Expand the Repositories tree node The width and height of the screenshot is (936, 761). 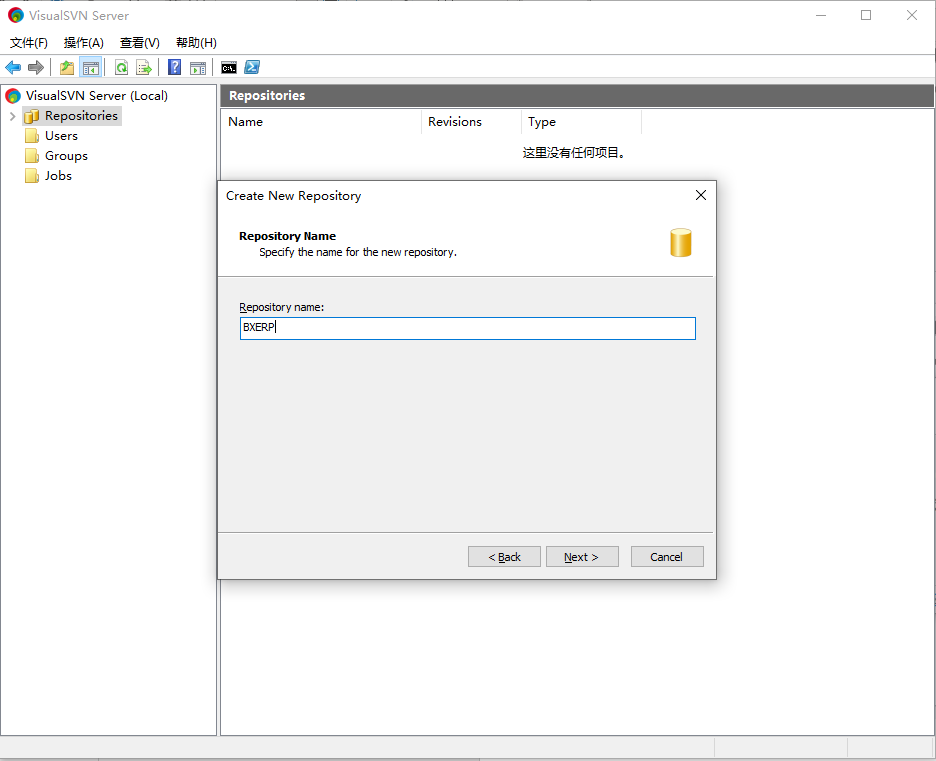pos(13,116)
